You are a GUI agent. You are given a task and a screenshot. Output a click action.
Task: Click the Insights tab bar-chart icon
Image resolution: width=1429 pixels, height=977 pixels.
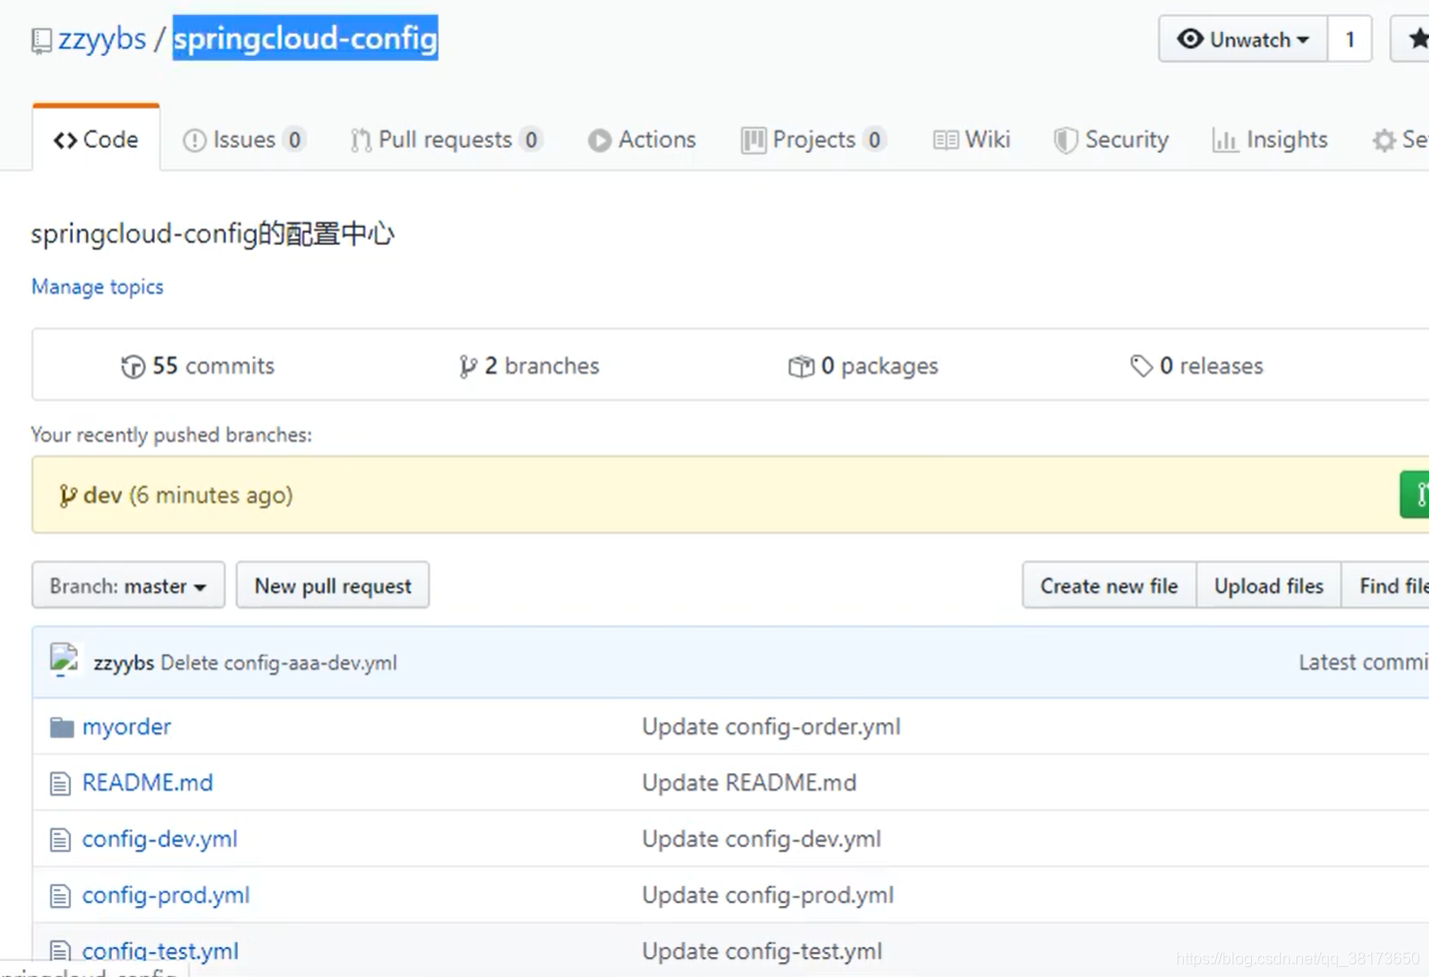coord(1225,140)
